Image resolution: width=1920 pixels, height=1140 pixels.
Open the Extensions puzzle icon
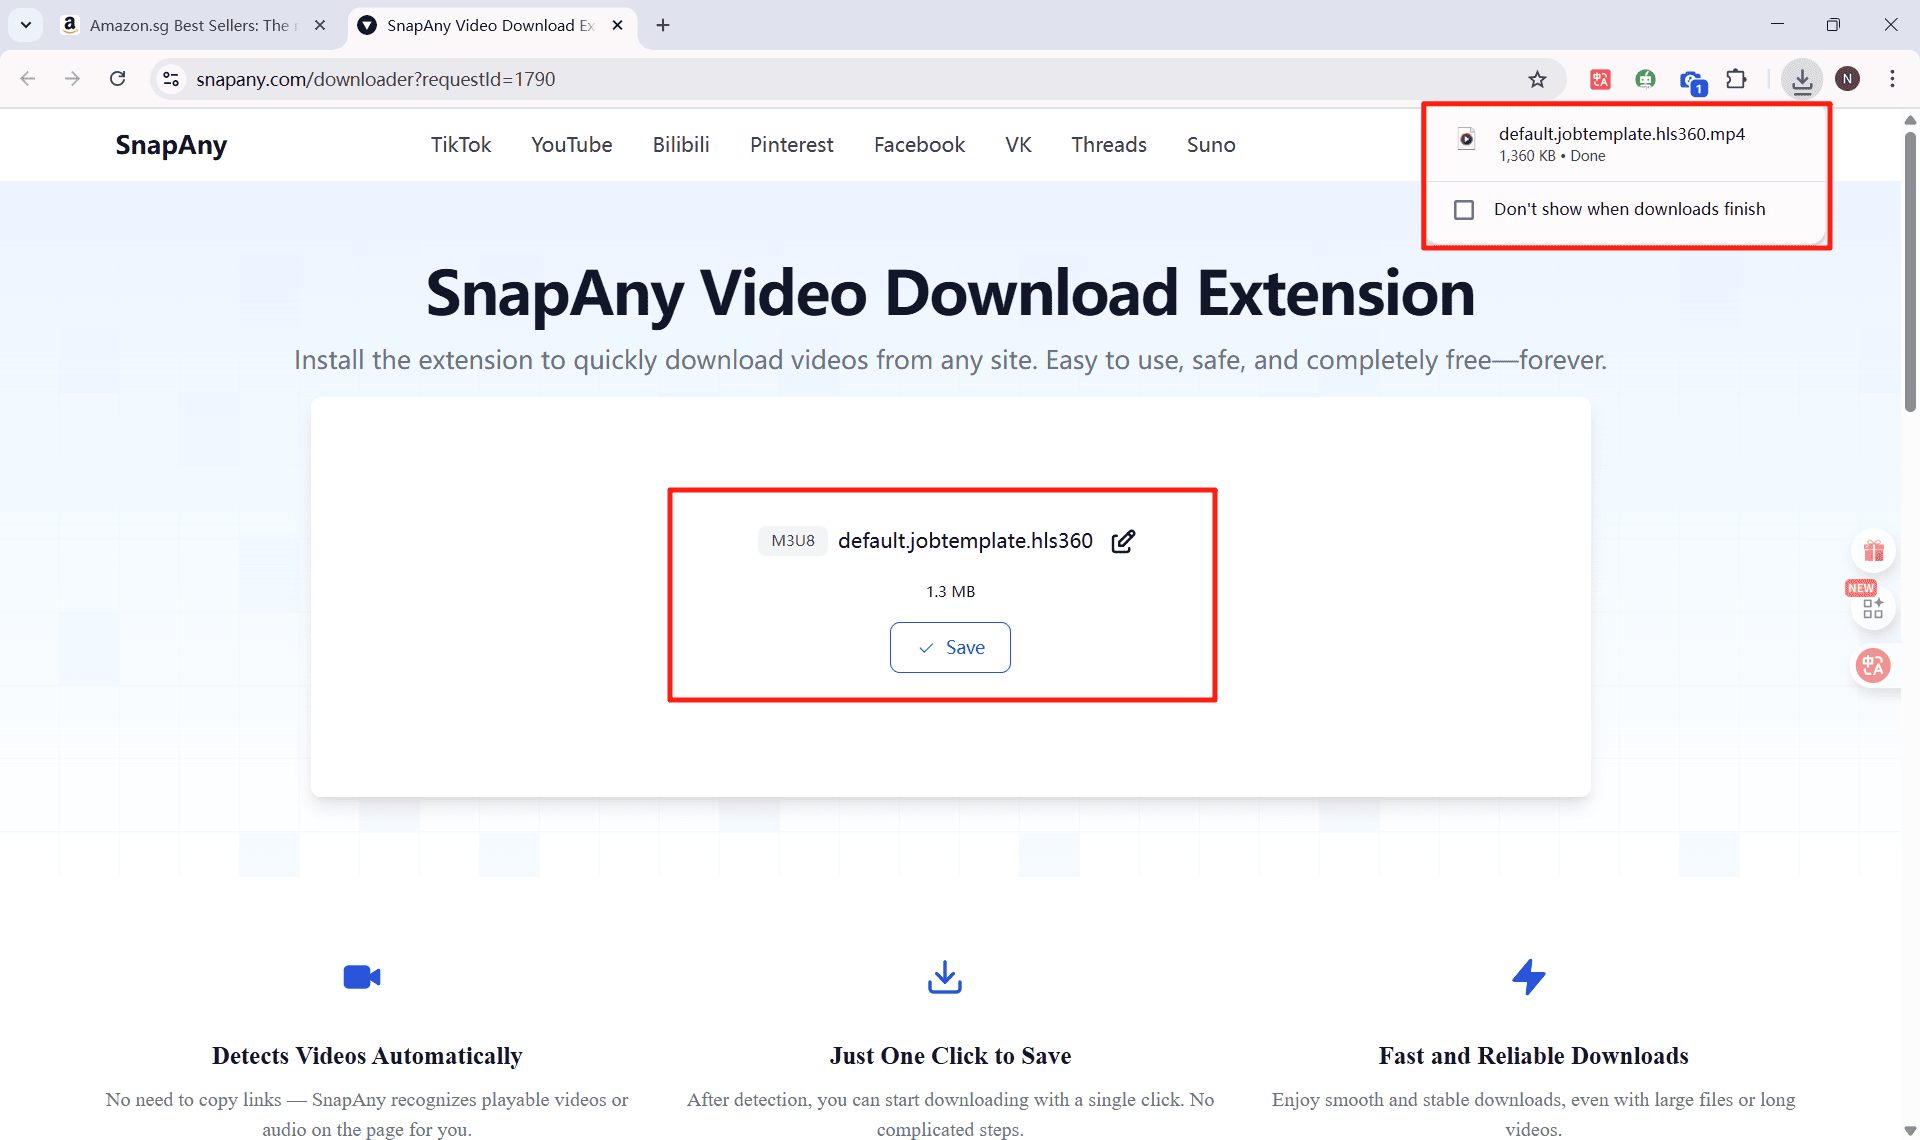(1737, 79)
